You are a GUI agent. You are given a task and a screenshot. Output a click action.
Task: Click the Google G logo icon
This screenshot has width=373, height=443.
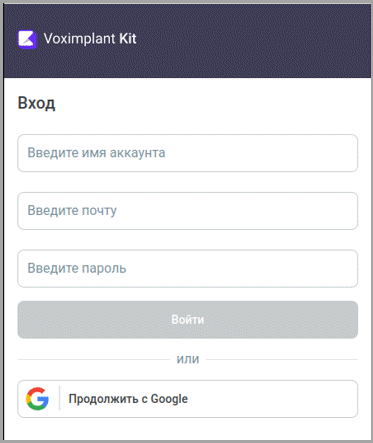click(x=37, y=399)
